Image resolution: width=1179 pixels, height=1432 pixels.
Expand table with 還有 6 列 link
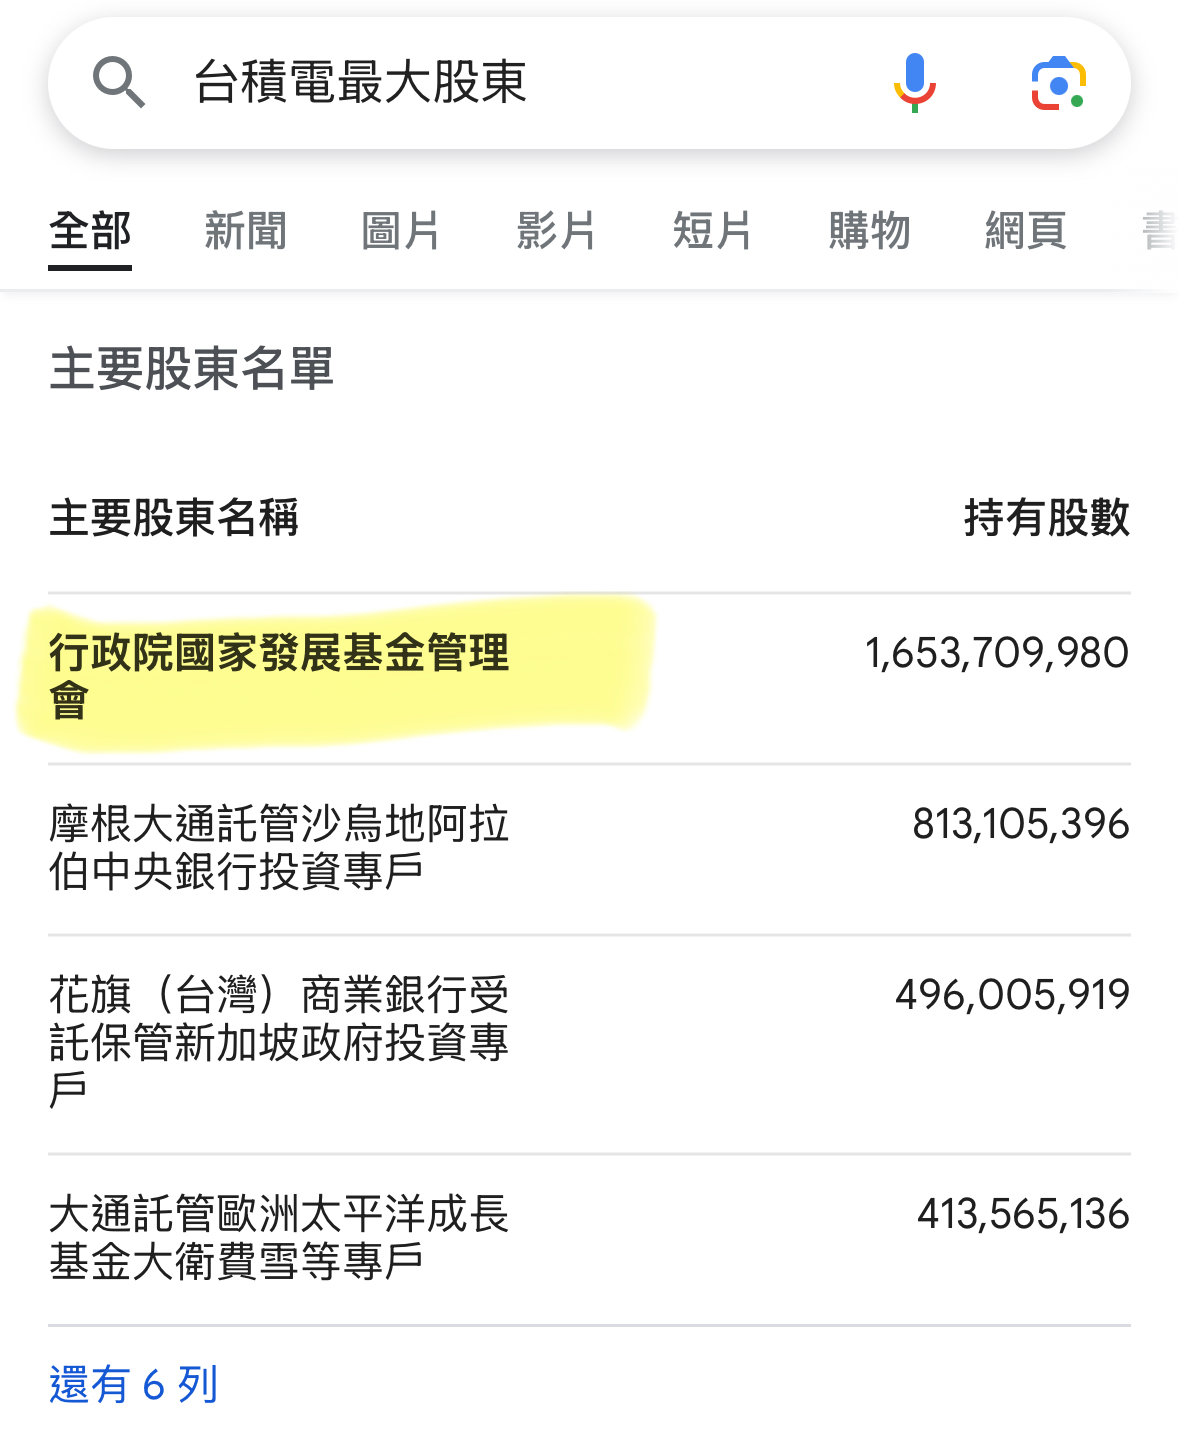point(133,1385)
